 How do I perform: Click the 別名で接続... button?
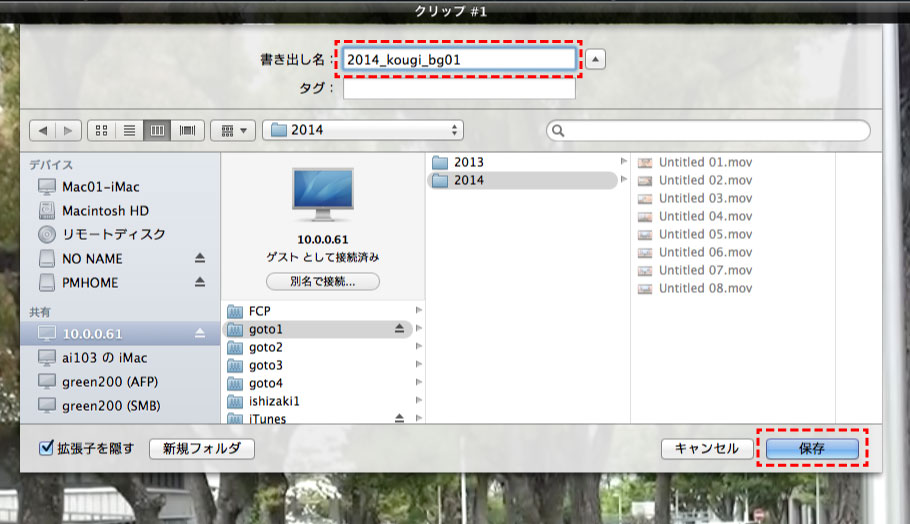pos(323,281)
